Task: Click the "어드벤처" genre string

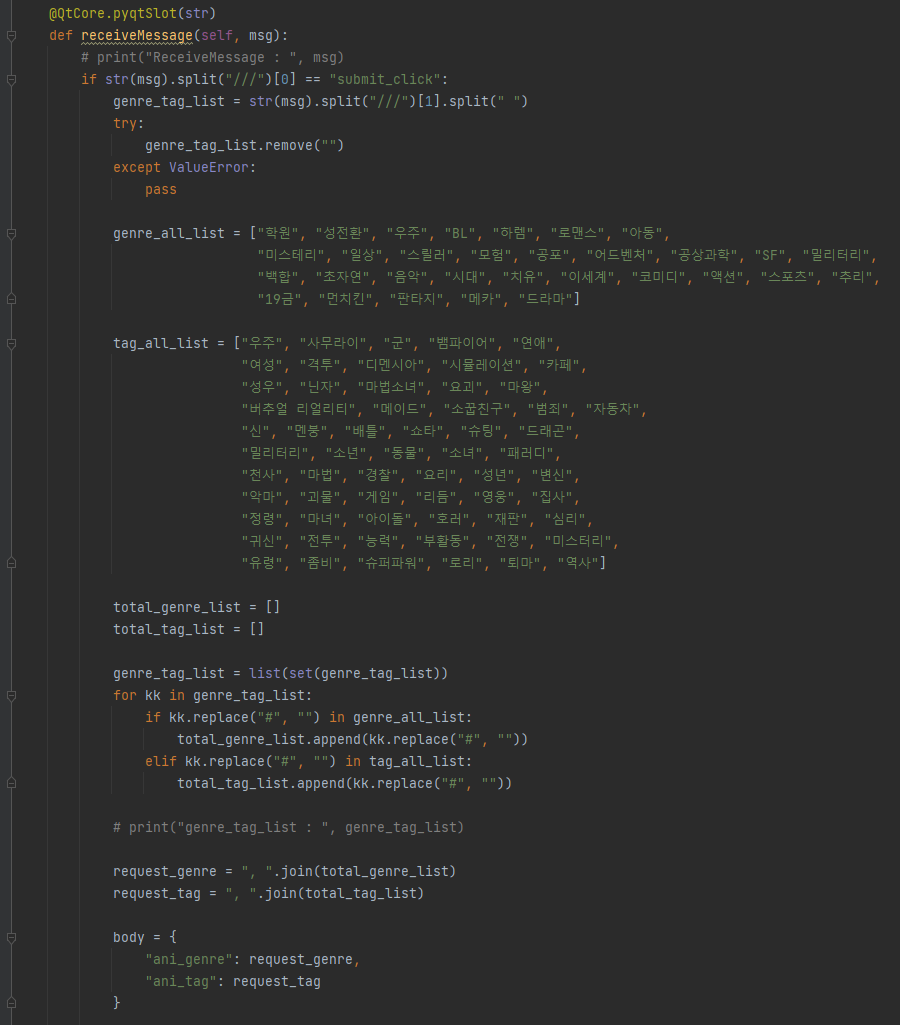Action: (x=619, y=255)
